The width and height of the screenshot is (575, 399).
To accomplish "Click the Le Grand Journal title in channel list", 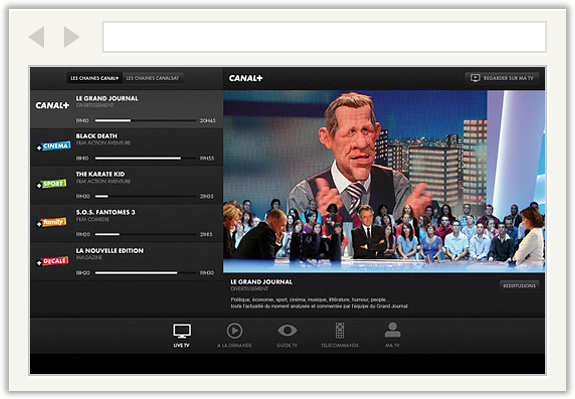I will [107, 98].
